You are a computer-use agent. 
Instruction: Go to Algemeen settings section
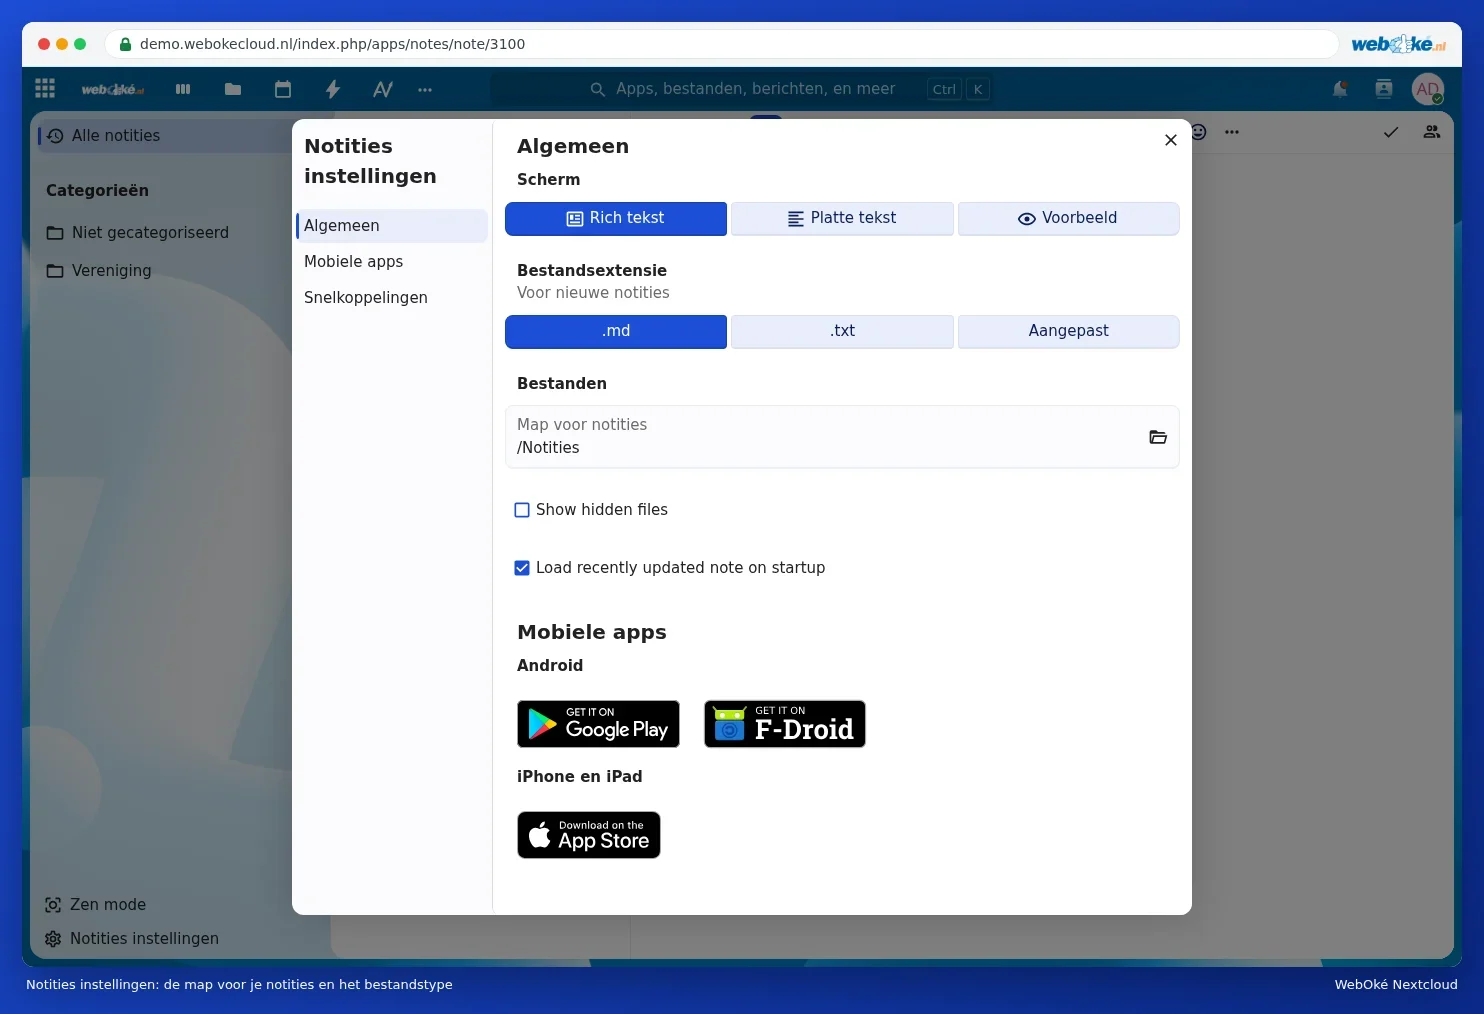pos(392,226)
